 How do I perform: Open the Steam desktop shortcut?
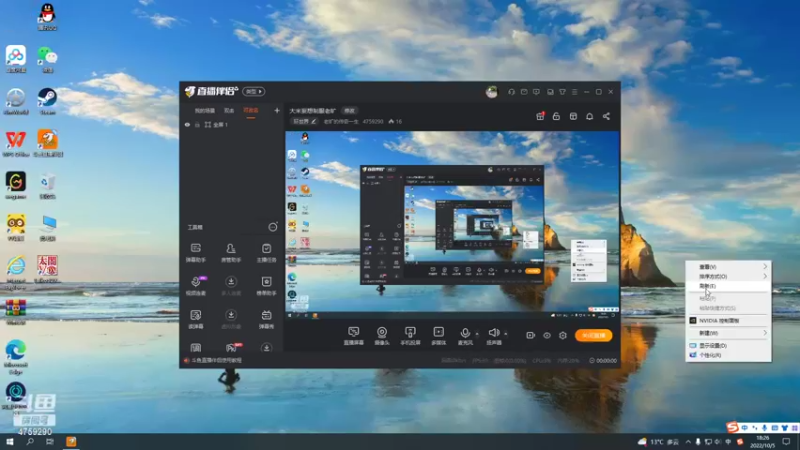47,101
